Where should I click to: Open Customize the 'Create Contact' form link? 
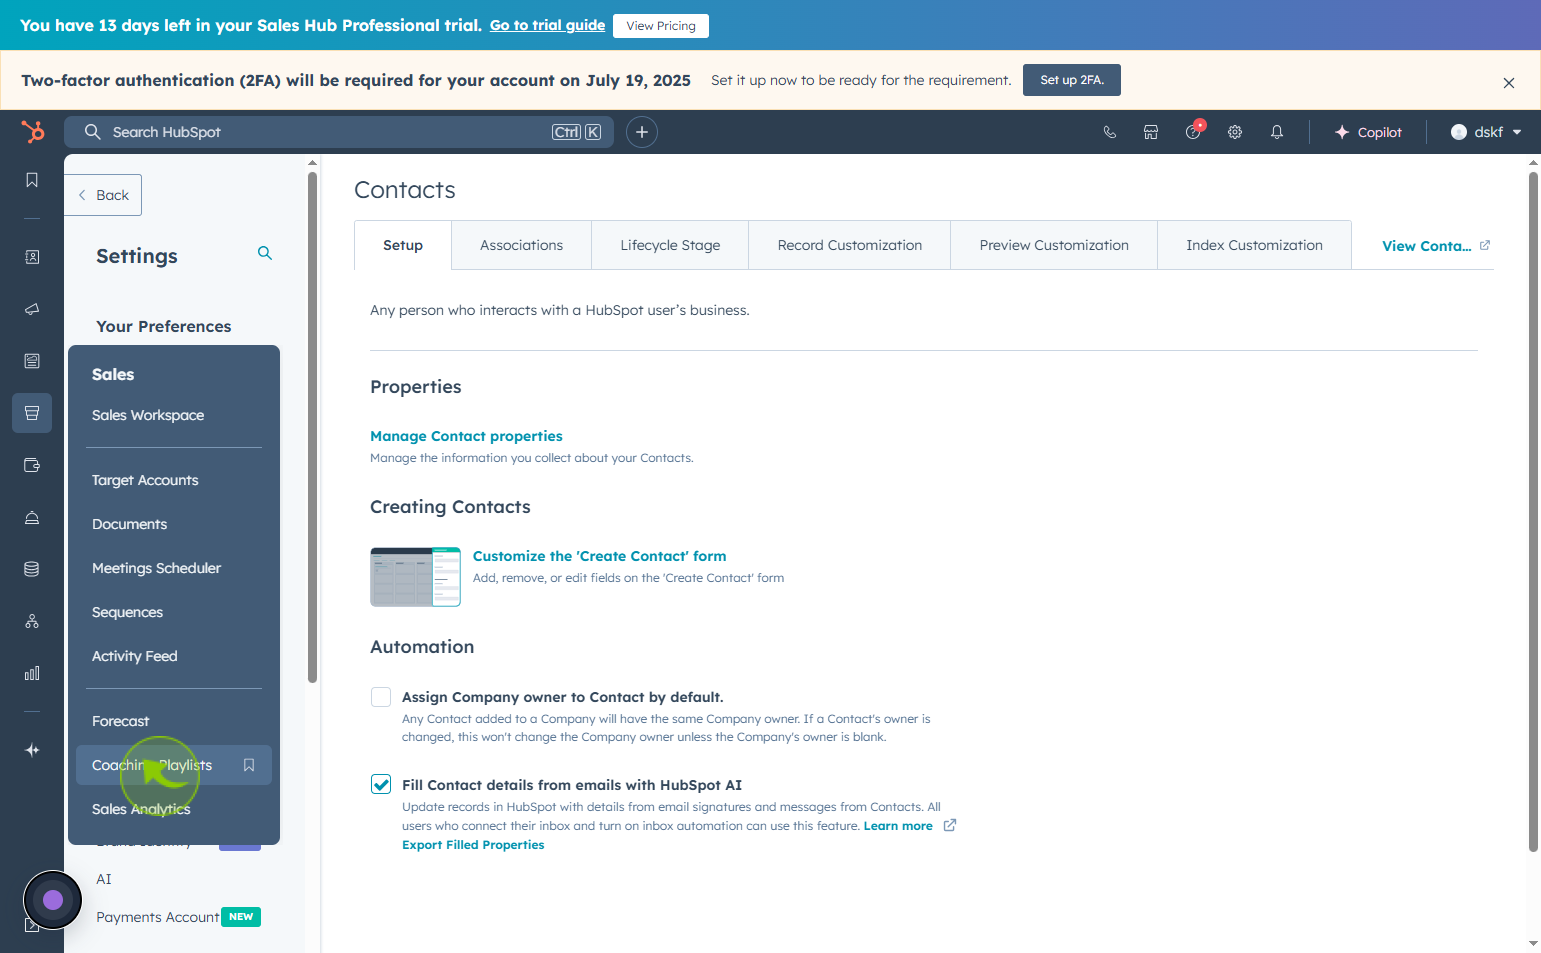pyautogui.click(x=599, y=556)
